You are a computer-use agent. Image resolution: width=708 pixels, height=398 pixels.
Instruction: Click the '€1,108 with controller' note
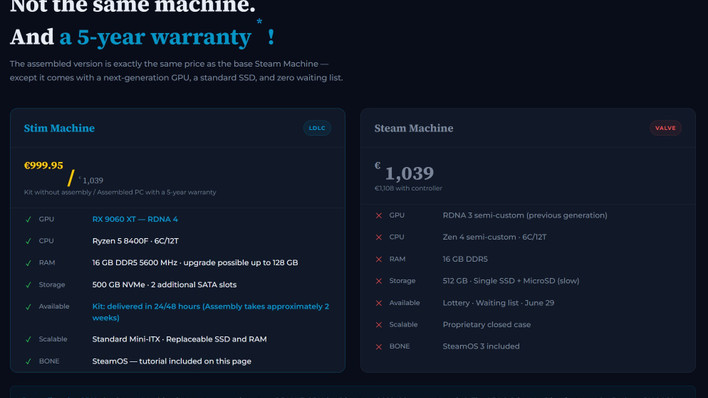(408, 188)
